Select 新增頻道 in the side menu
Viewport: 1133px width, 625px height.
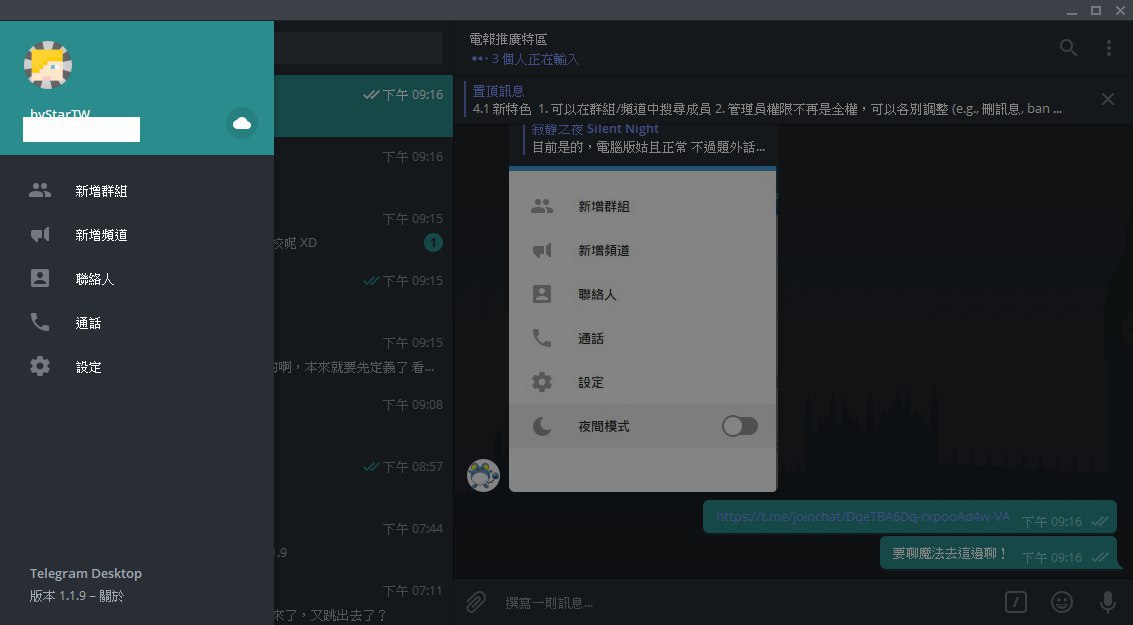tap(100, 235)
